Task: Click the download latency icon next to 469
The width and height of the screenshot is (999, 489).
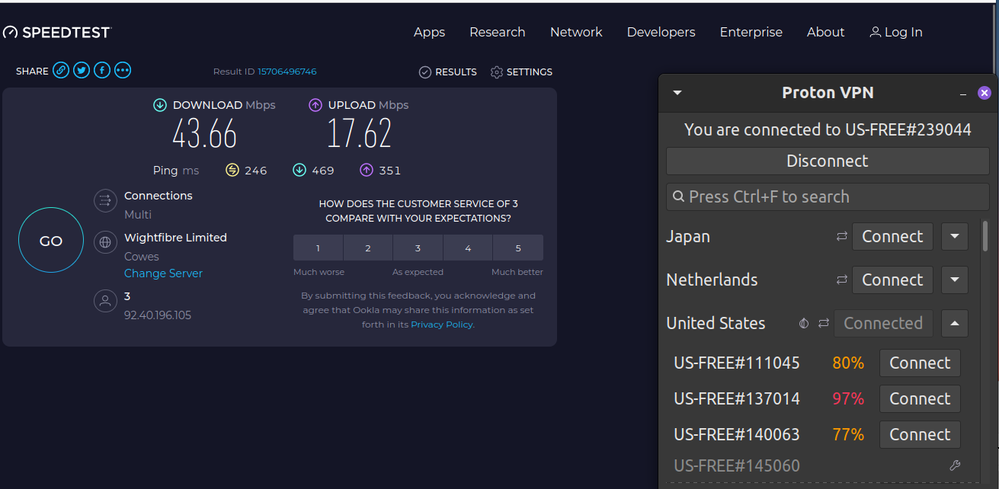Action: tap(299, 170)
